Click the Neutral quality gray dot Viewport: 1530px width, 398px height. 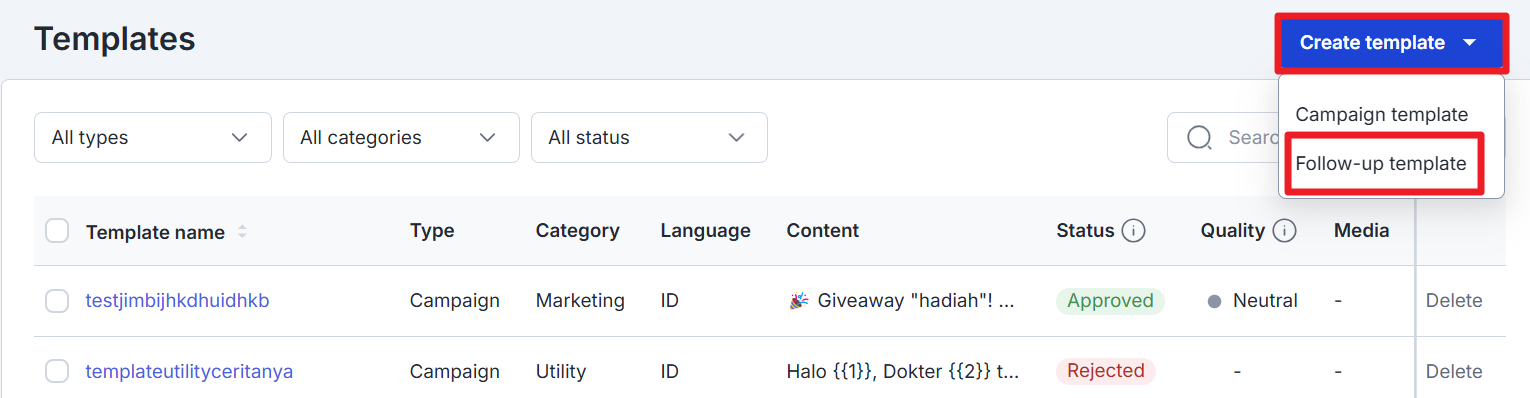click(1214, 301)
